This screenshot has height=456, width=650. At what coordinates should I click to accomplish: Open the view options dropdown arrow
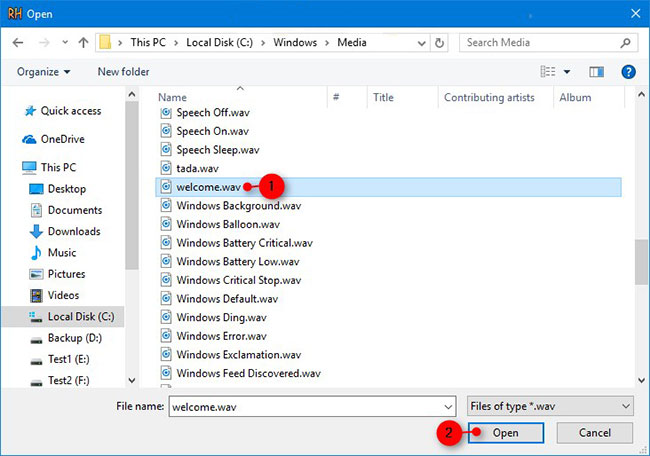click(567, 72)
